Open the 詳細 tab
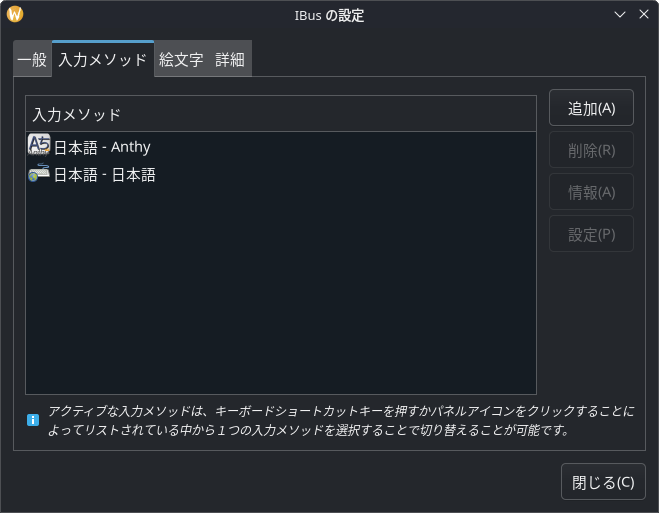659x513 pixels. tap(230, 59)
